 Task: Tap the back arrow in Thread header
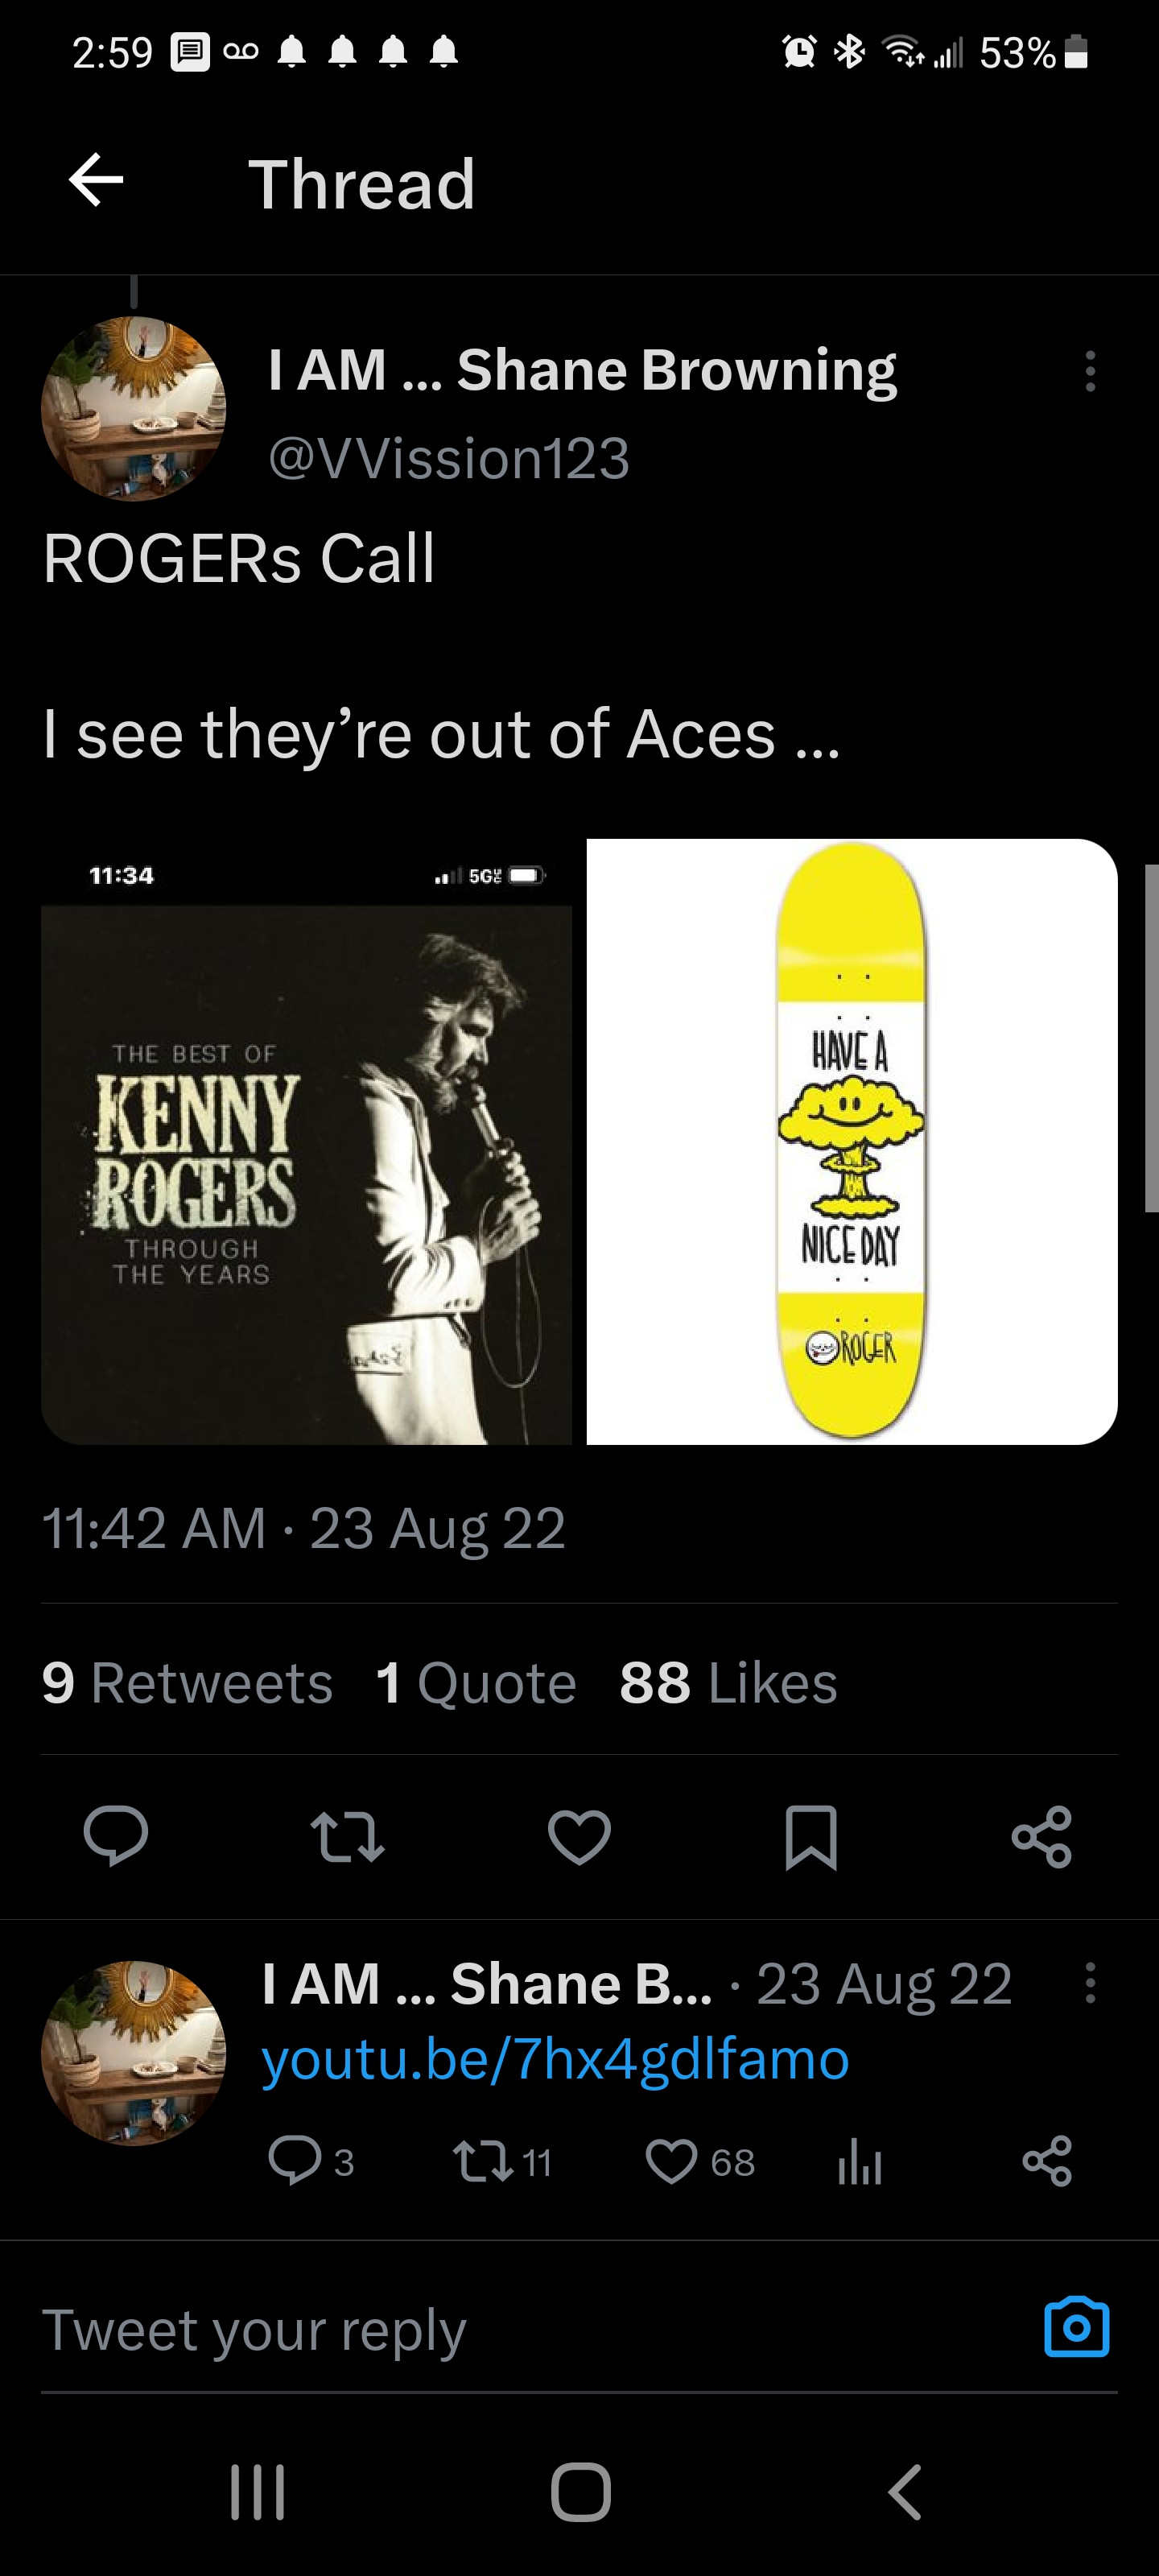coord(96,181)
